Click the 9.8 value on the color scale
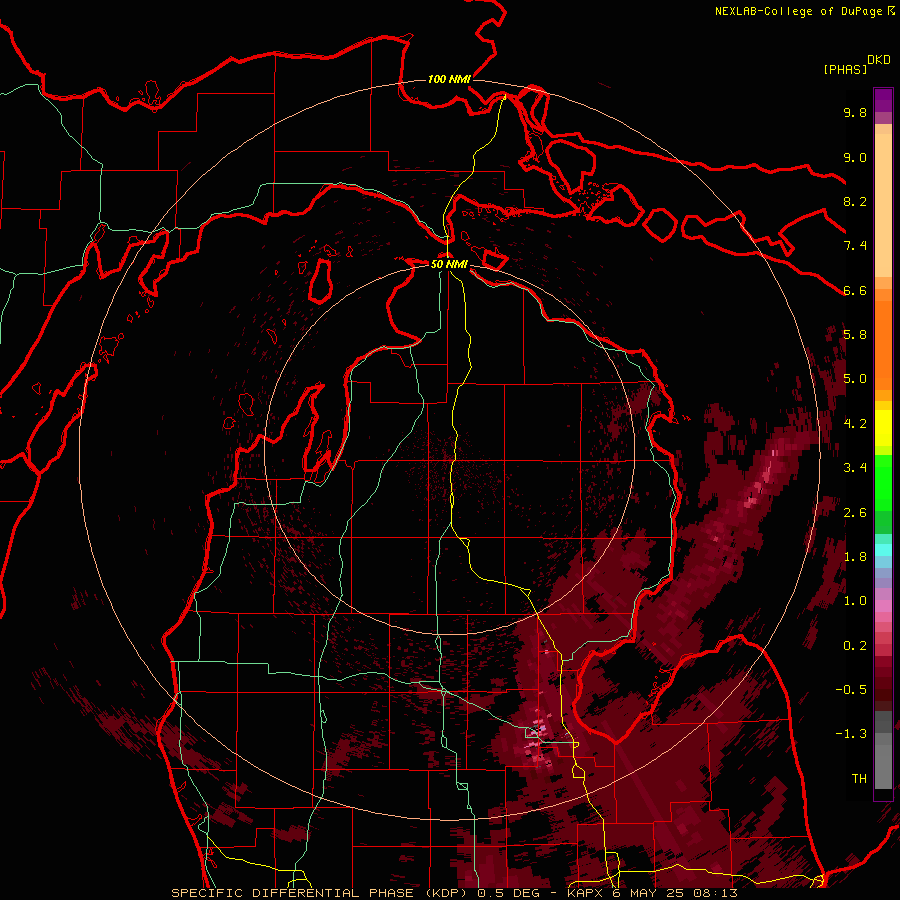 (855, 112)
